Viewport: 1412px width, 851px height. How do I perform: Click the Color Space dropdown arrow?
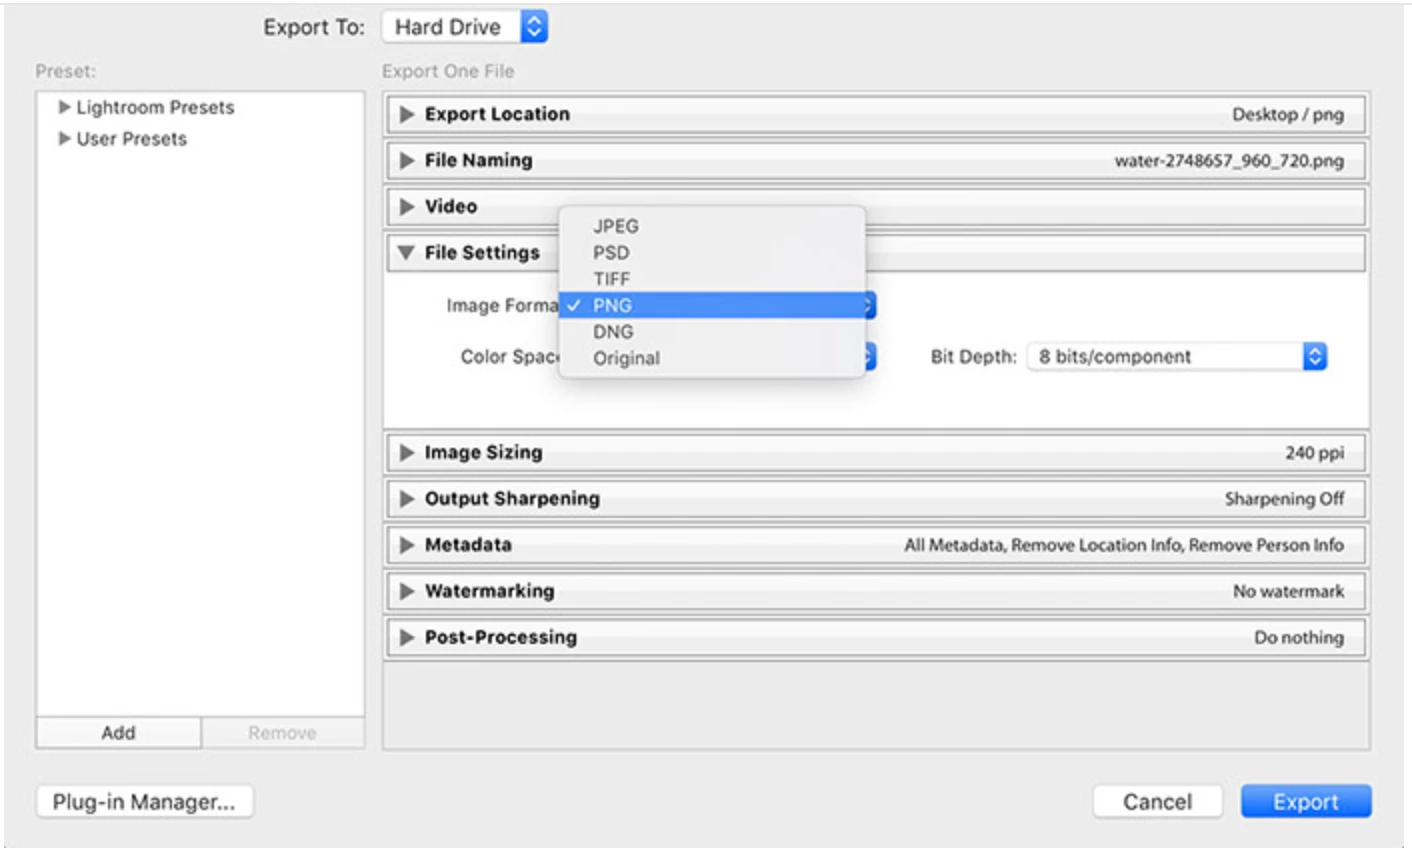[x=870, y=356]
